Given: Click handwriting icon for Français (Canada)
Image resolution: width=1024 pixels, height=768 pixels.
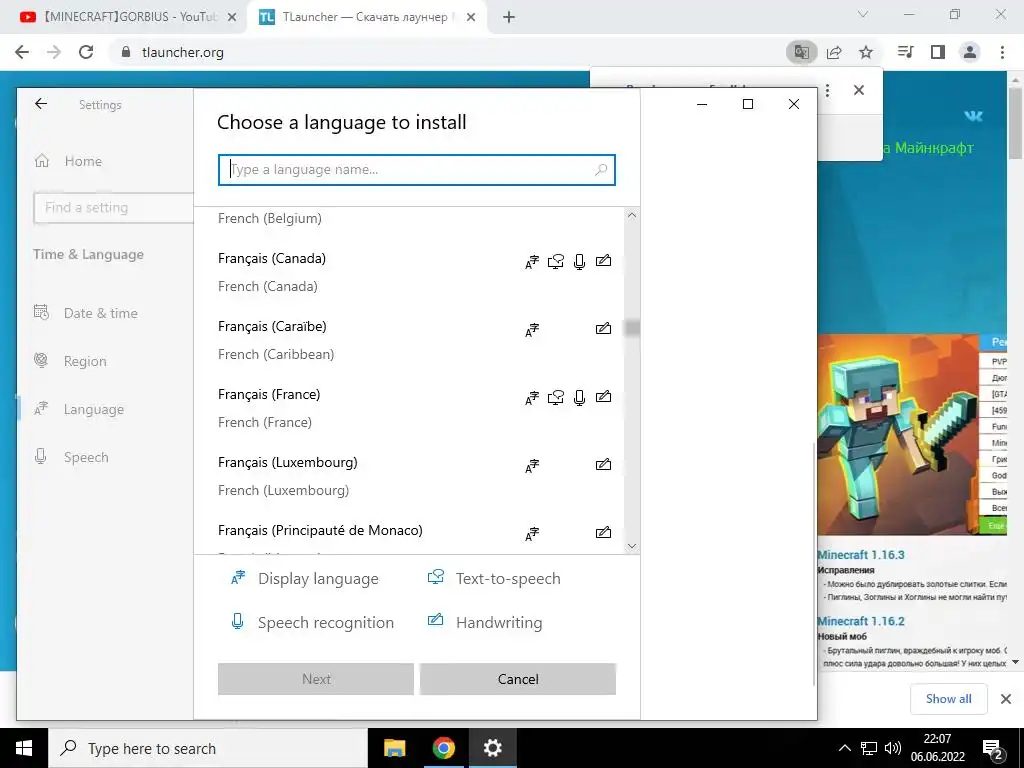Looking at the screenshot, I should 603,261.
